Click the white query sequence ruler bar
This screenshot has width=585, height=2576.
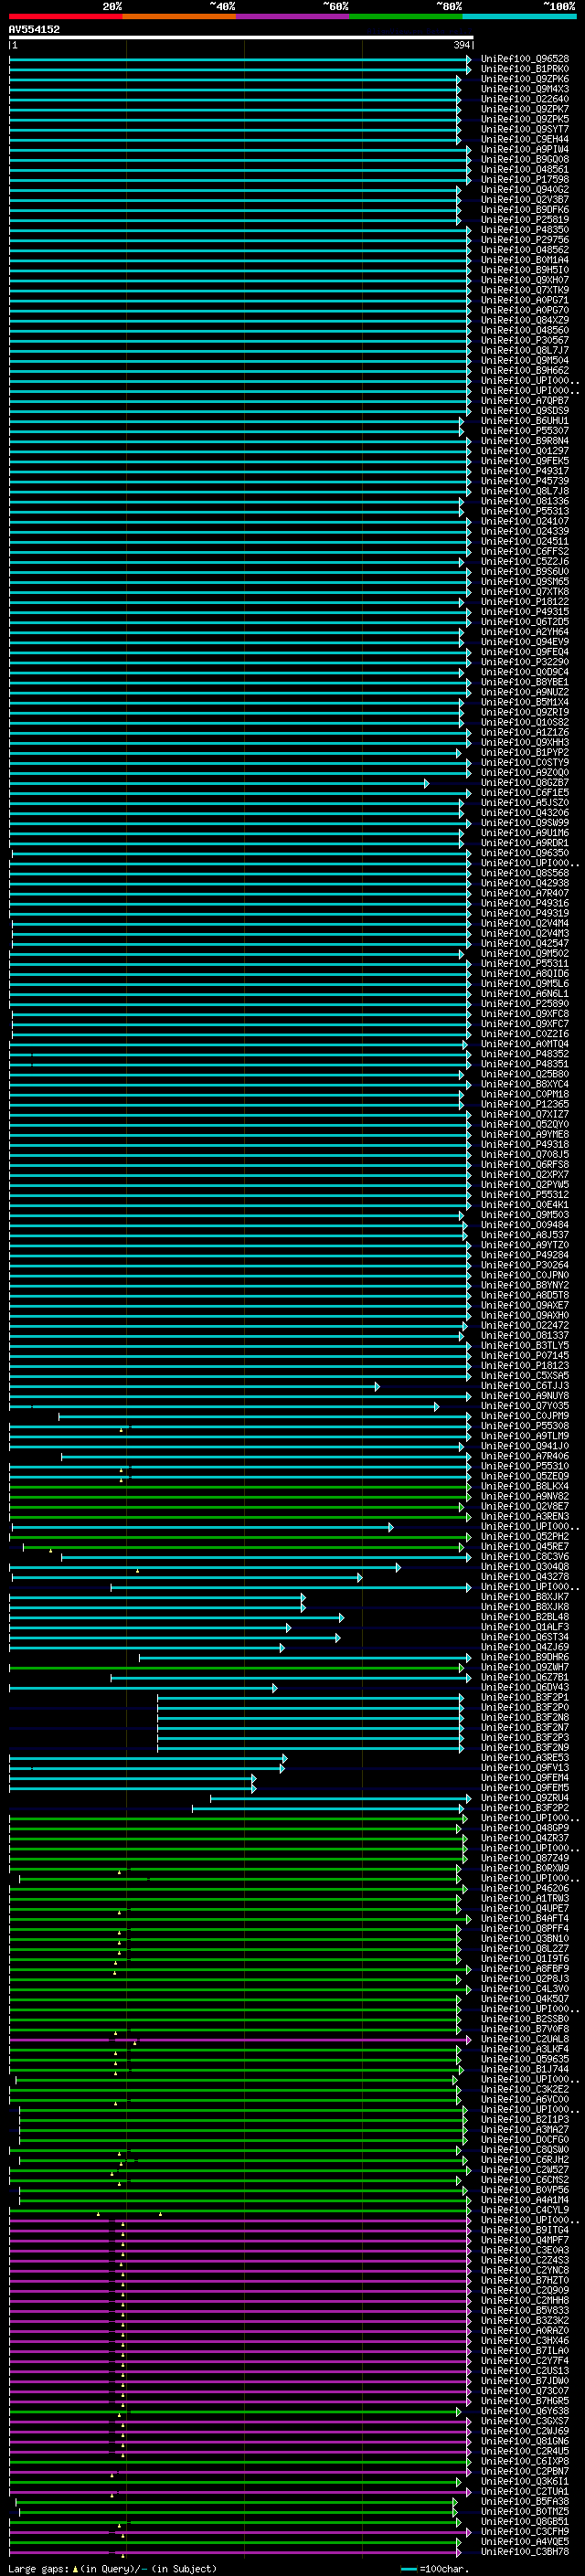coord(241,37)
